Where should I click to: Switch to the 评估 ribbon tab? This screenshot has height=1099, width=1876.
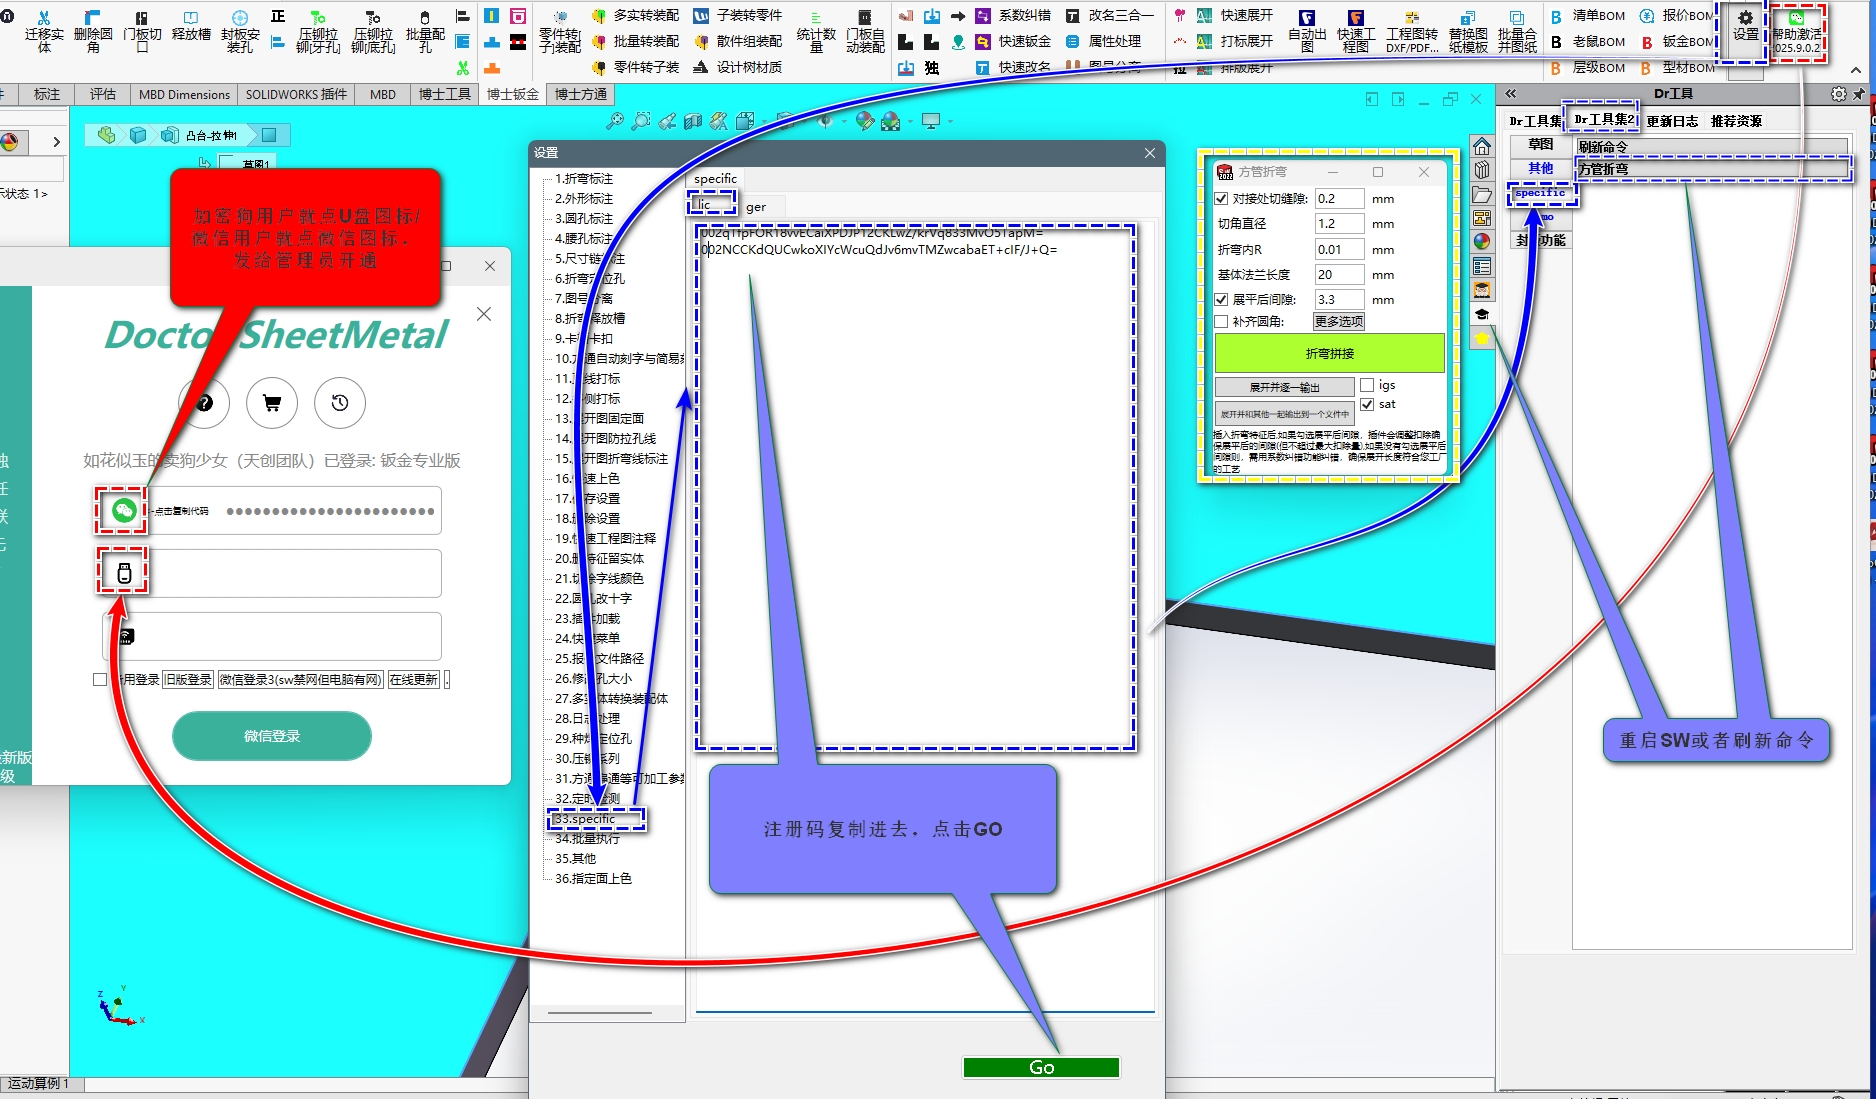coord(103,94)
